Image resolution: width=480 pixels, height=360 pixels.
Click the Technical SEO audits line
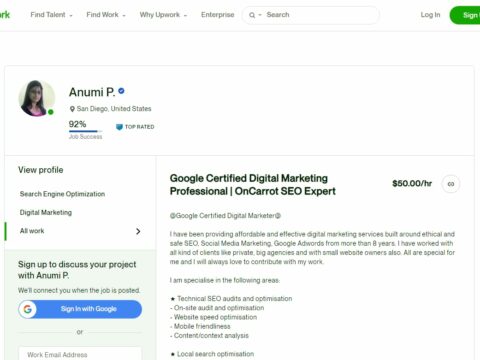tap(231, 299)
